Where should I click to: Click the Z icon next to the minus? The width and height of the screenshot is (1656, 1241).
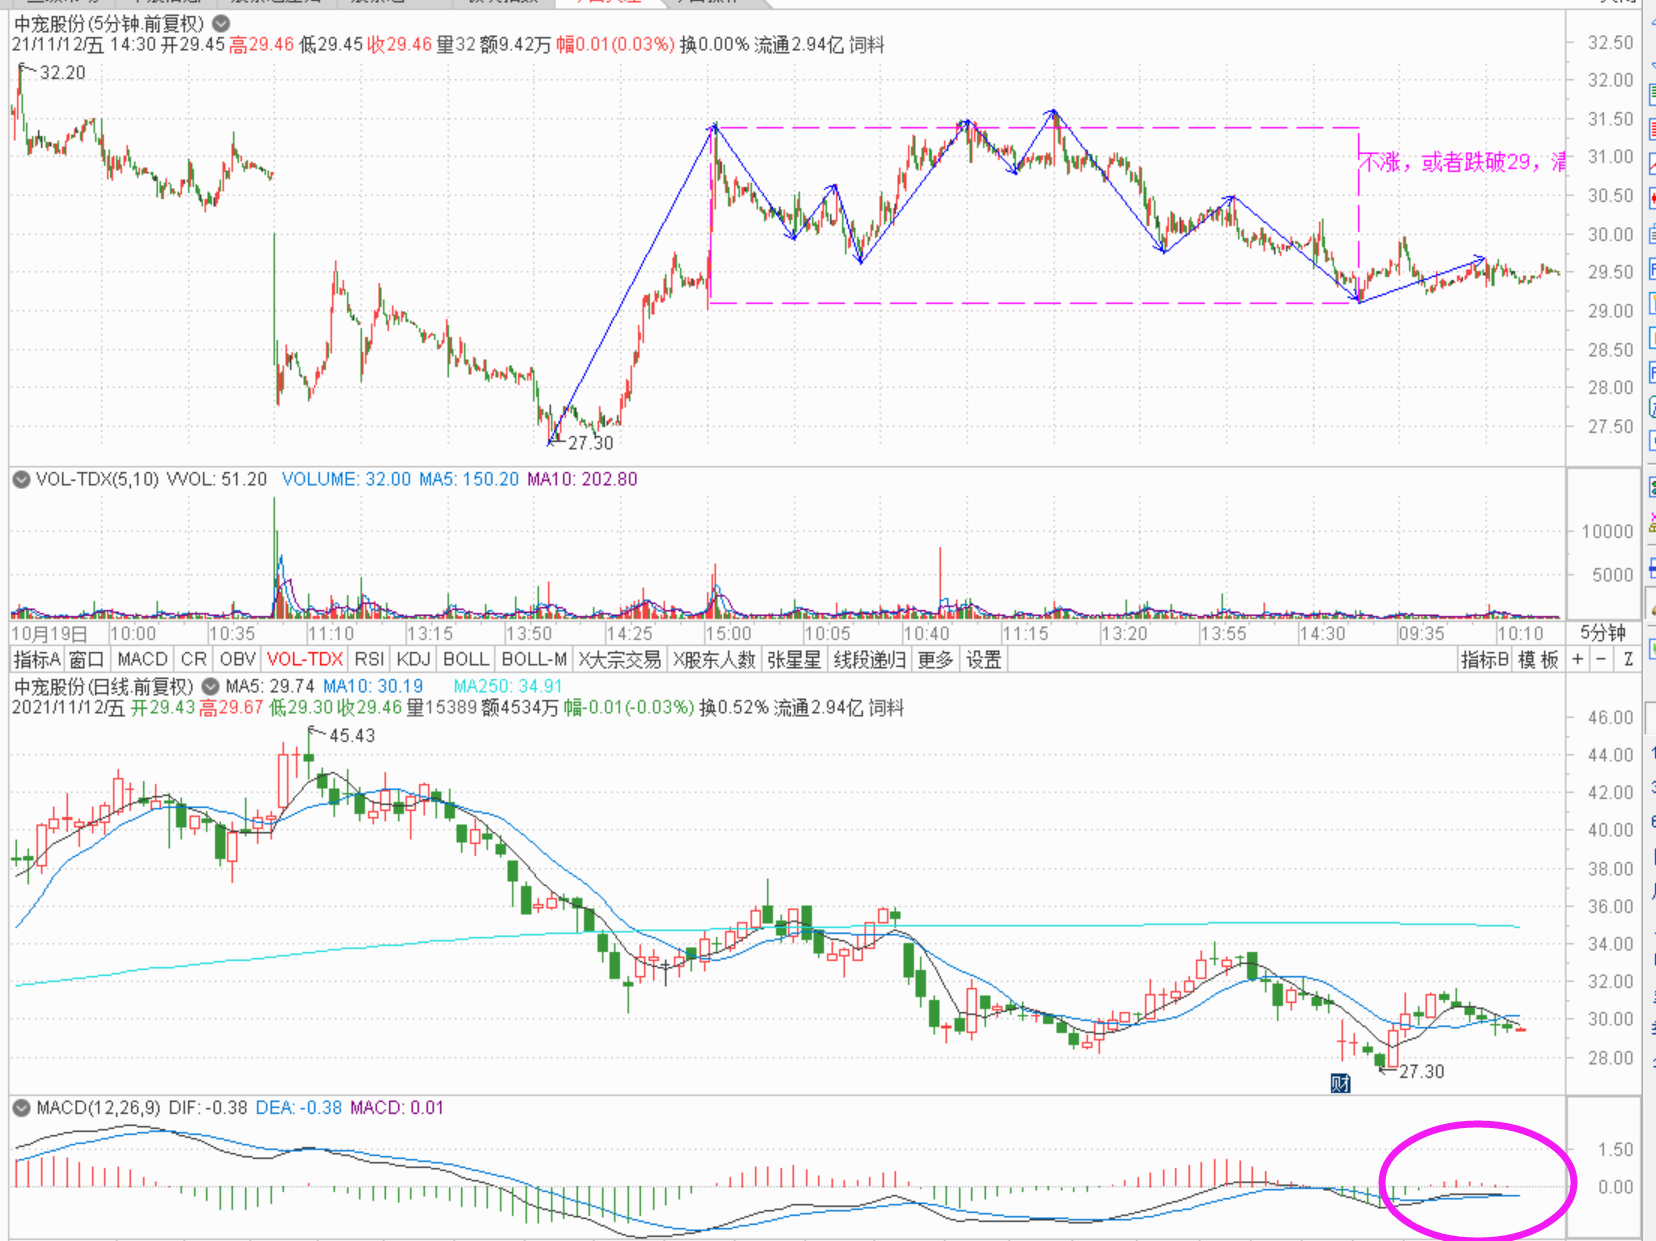[1628, 660]
